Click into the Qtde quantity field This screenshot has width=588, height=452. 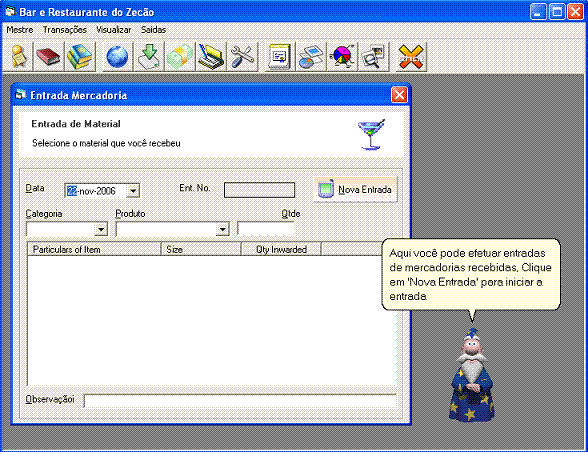click(x=266, y=229)
